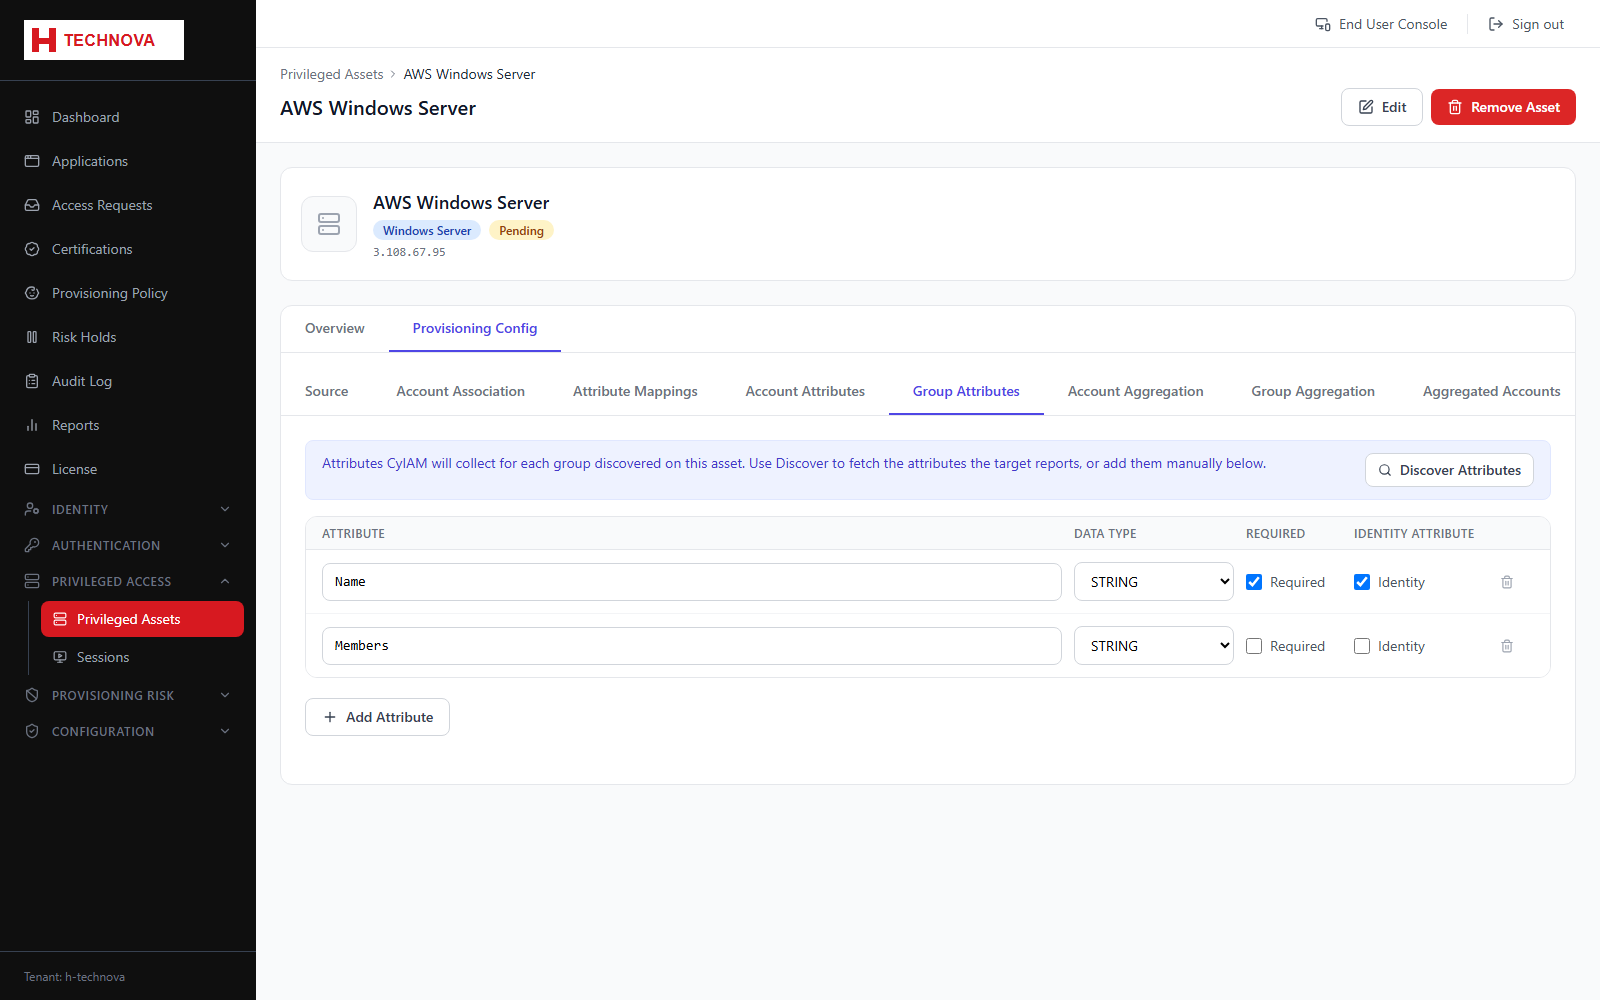Click the Edit button
The image size is (1600, 1000).
pyautogui.click(x=1382, y=107)
